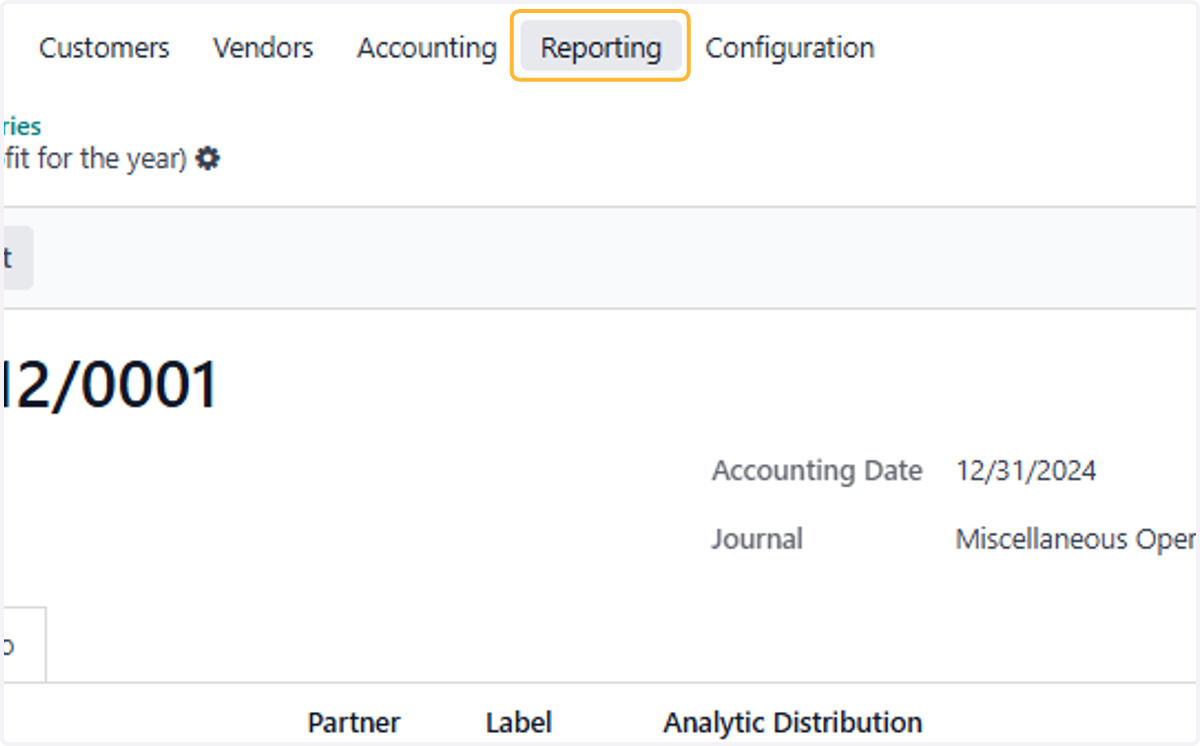This screenshot has height=746, width=1200.
Task: Click the Accounting Date label
Action: pyautogui.click(x=817, y=471)
